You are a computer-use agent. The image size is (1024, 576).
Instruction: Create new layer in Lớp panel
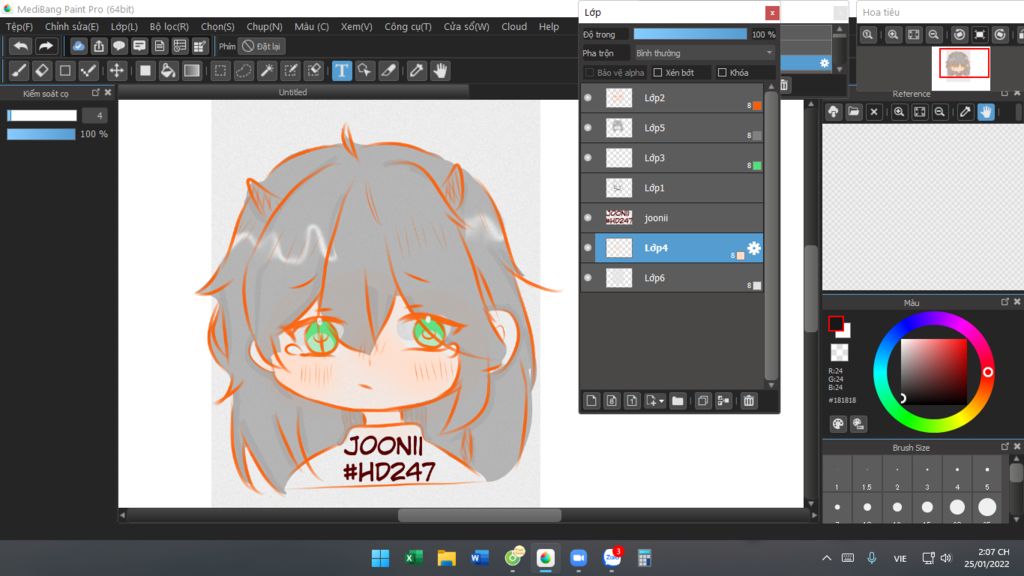(x=592, y=400)
